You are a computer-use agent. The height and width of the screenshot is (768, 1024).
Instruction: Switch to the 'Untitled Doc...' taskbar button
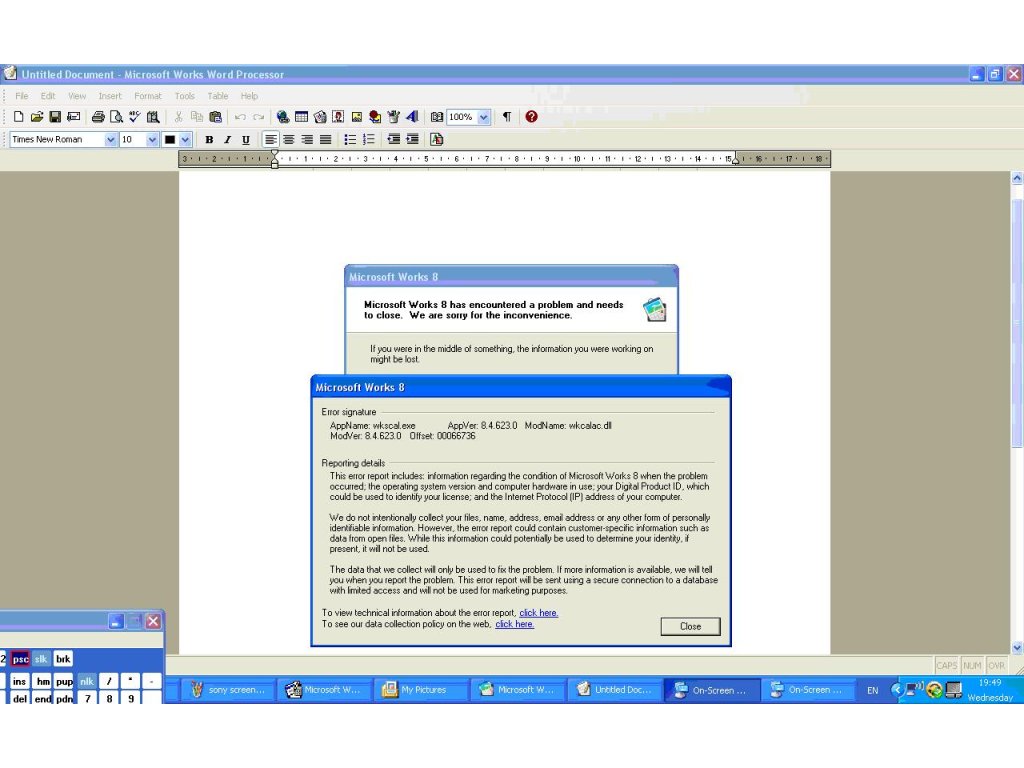614,690
